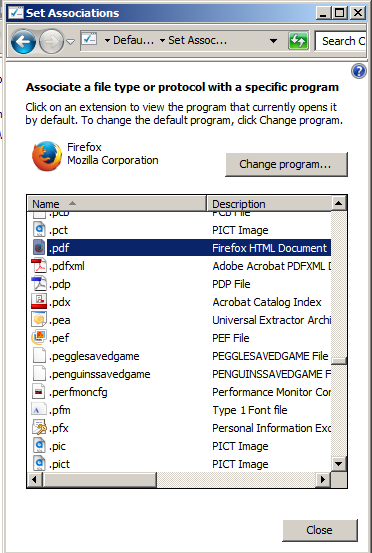Viewport: 372px width, 553px height.
Task: Select the .pef file icon
Action: pyautogui.click(x=39, y=338)
